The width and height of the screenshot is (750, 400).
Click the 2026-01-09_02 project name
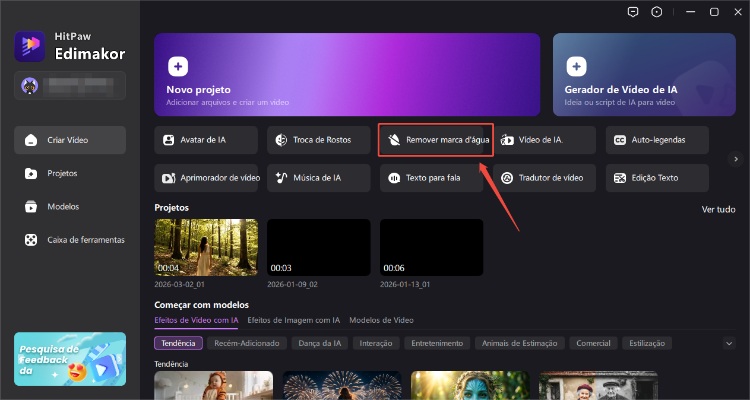[292, 284]
